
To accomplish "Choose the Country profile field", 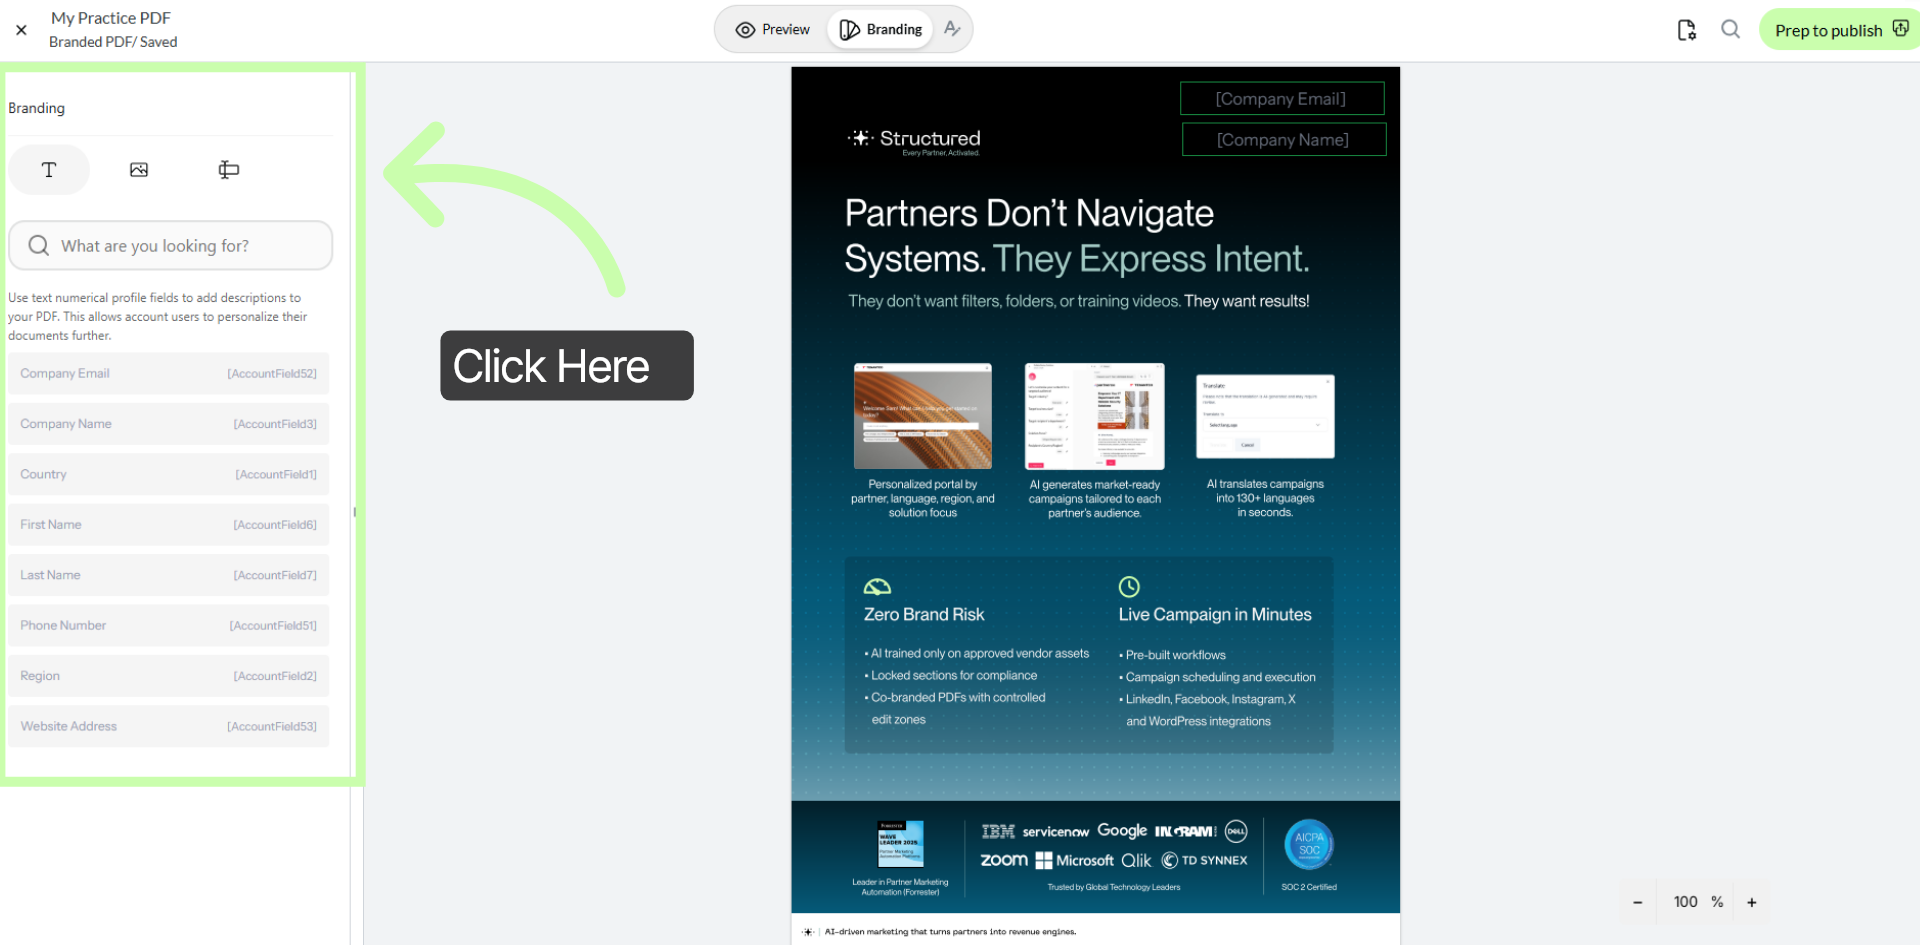I will pyautogui.click(x=169, y=475).
